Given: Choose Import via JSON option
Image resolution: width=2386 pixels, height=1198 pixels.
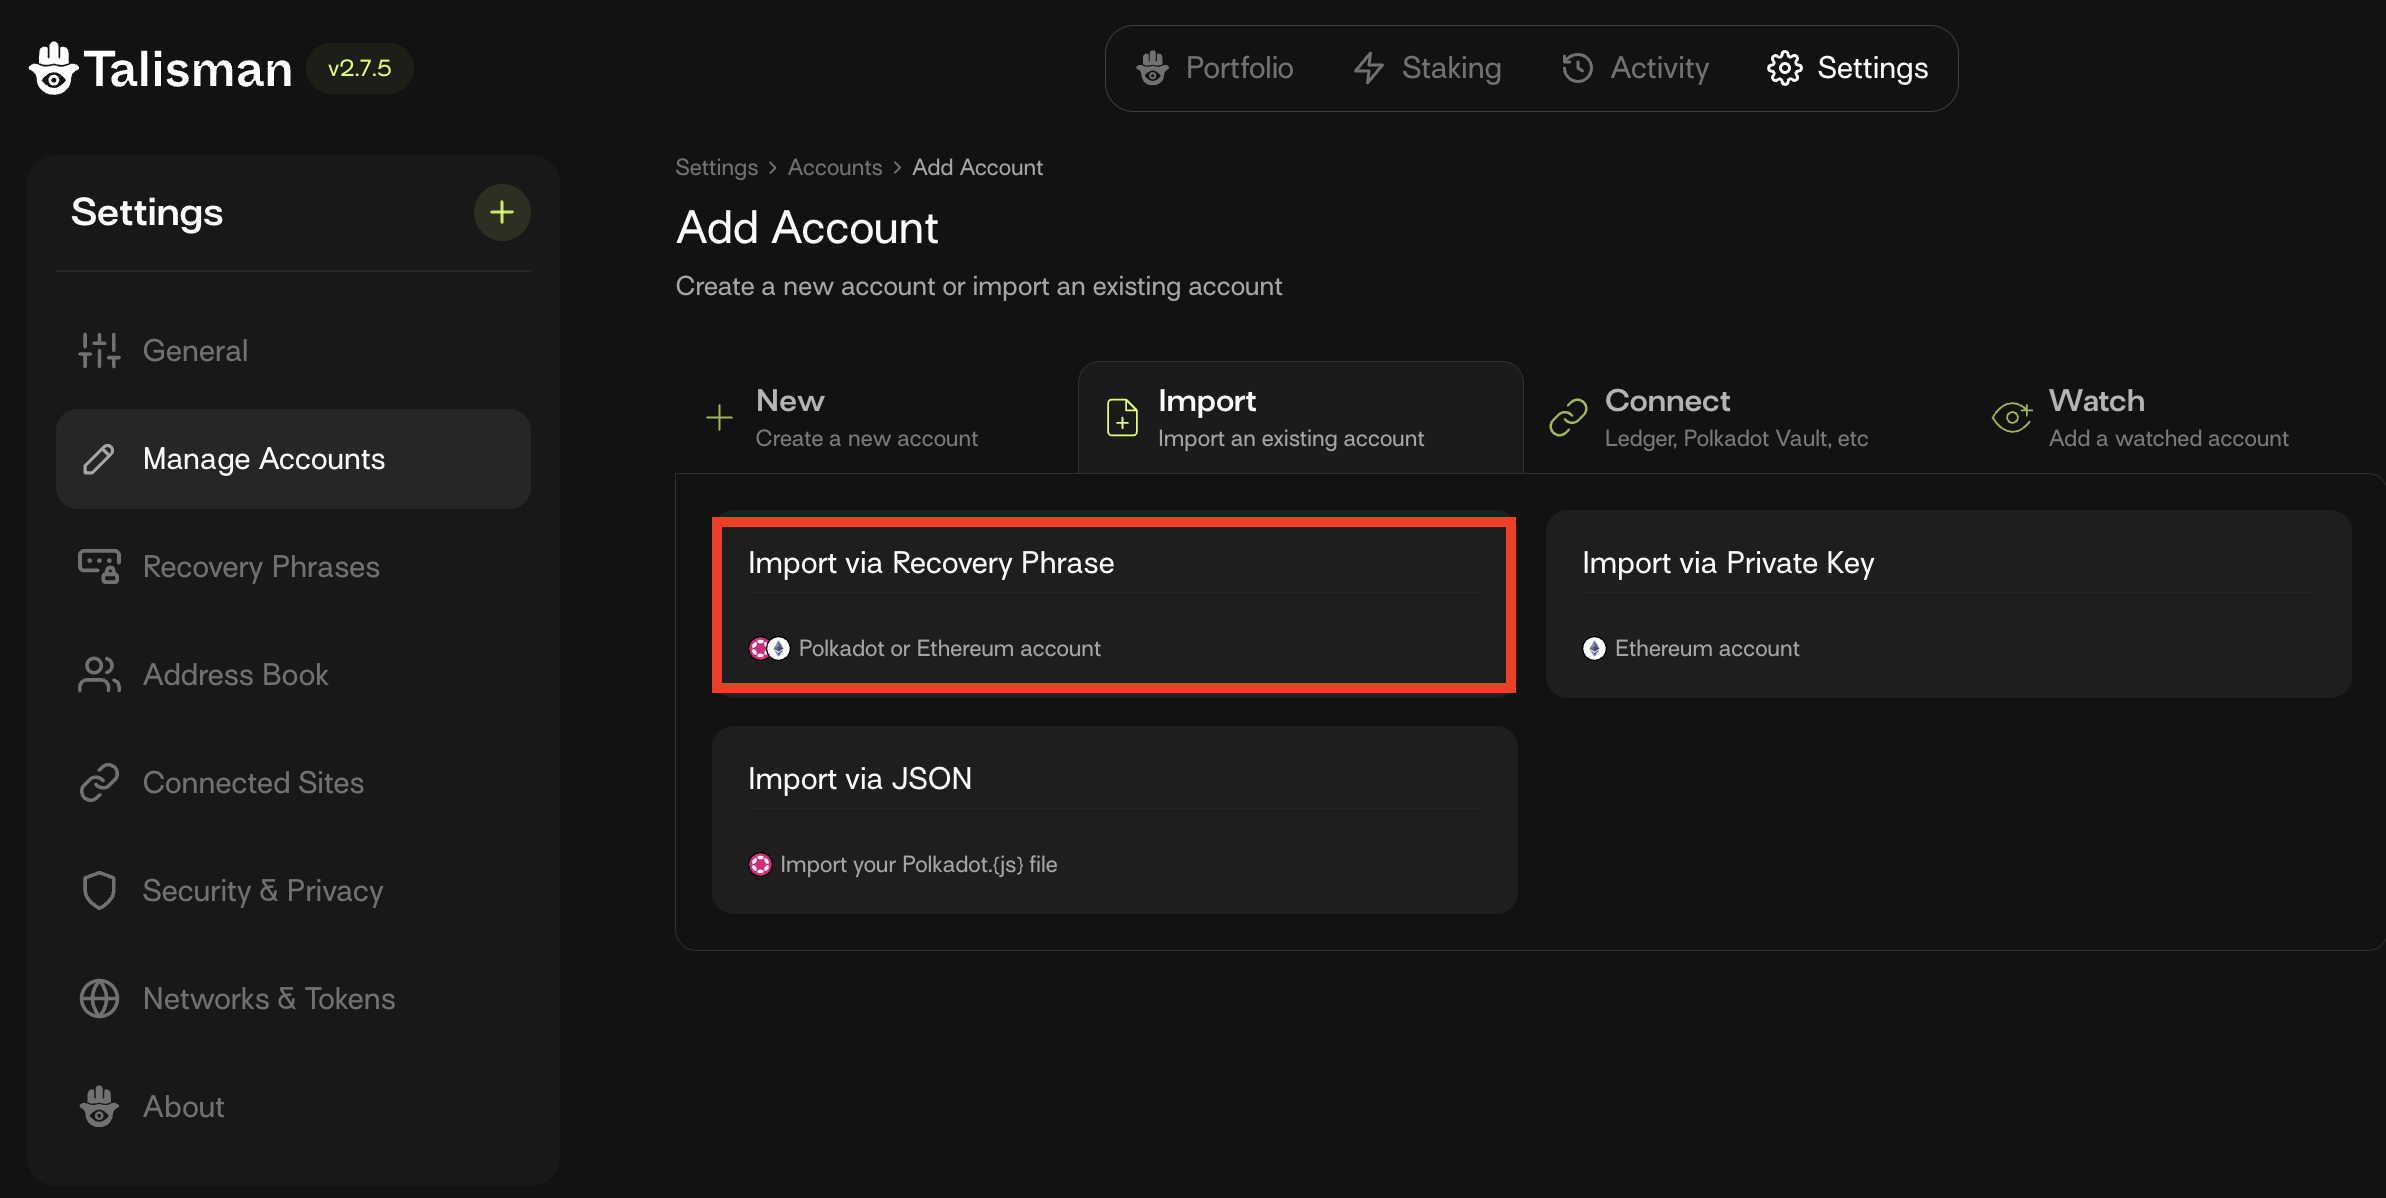Looking at the screenshot, I should pyautogui.click(x=1113, y=819).
